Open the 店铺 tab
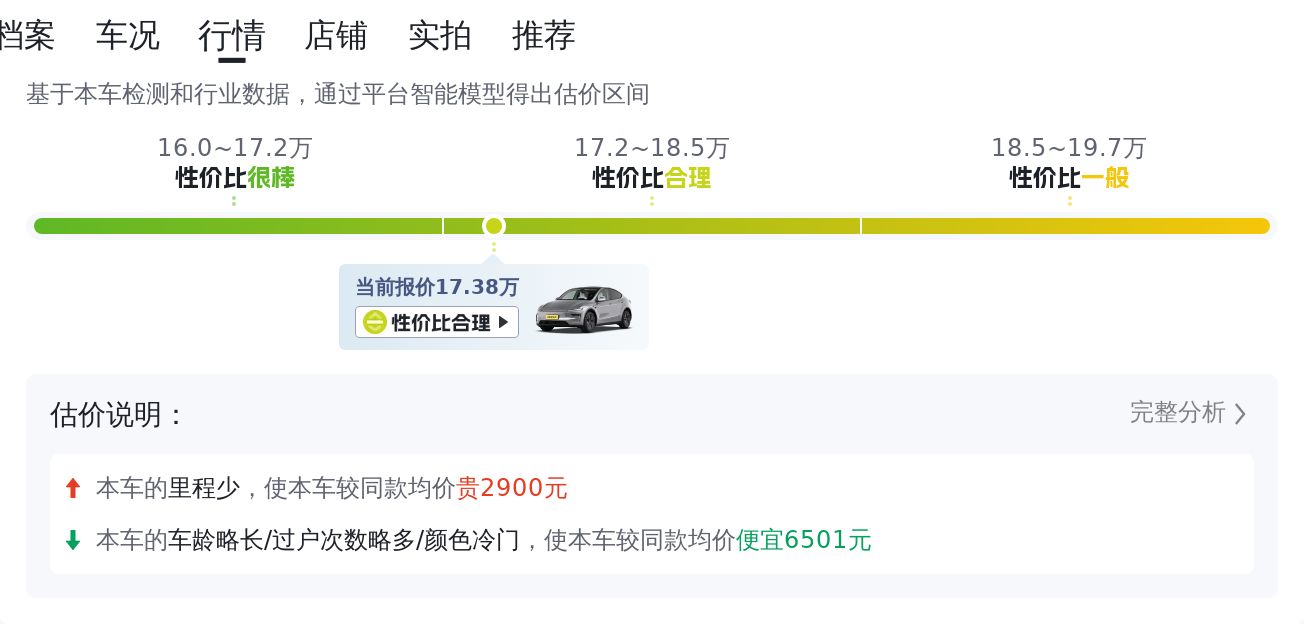 pyautogui.click(x=335, y=36)
